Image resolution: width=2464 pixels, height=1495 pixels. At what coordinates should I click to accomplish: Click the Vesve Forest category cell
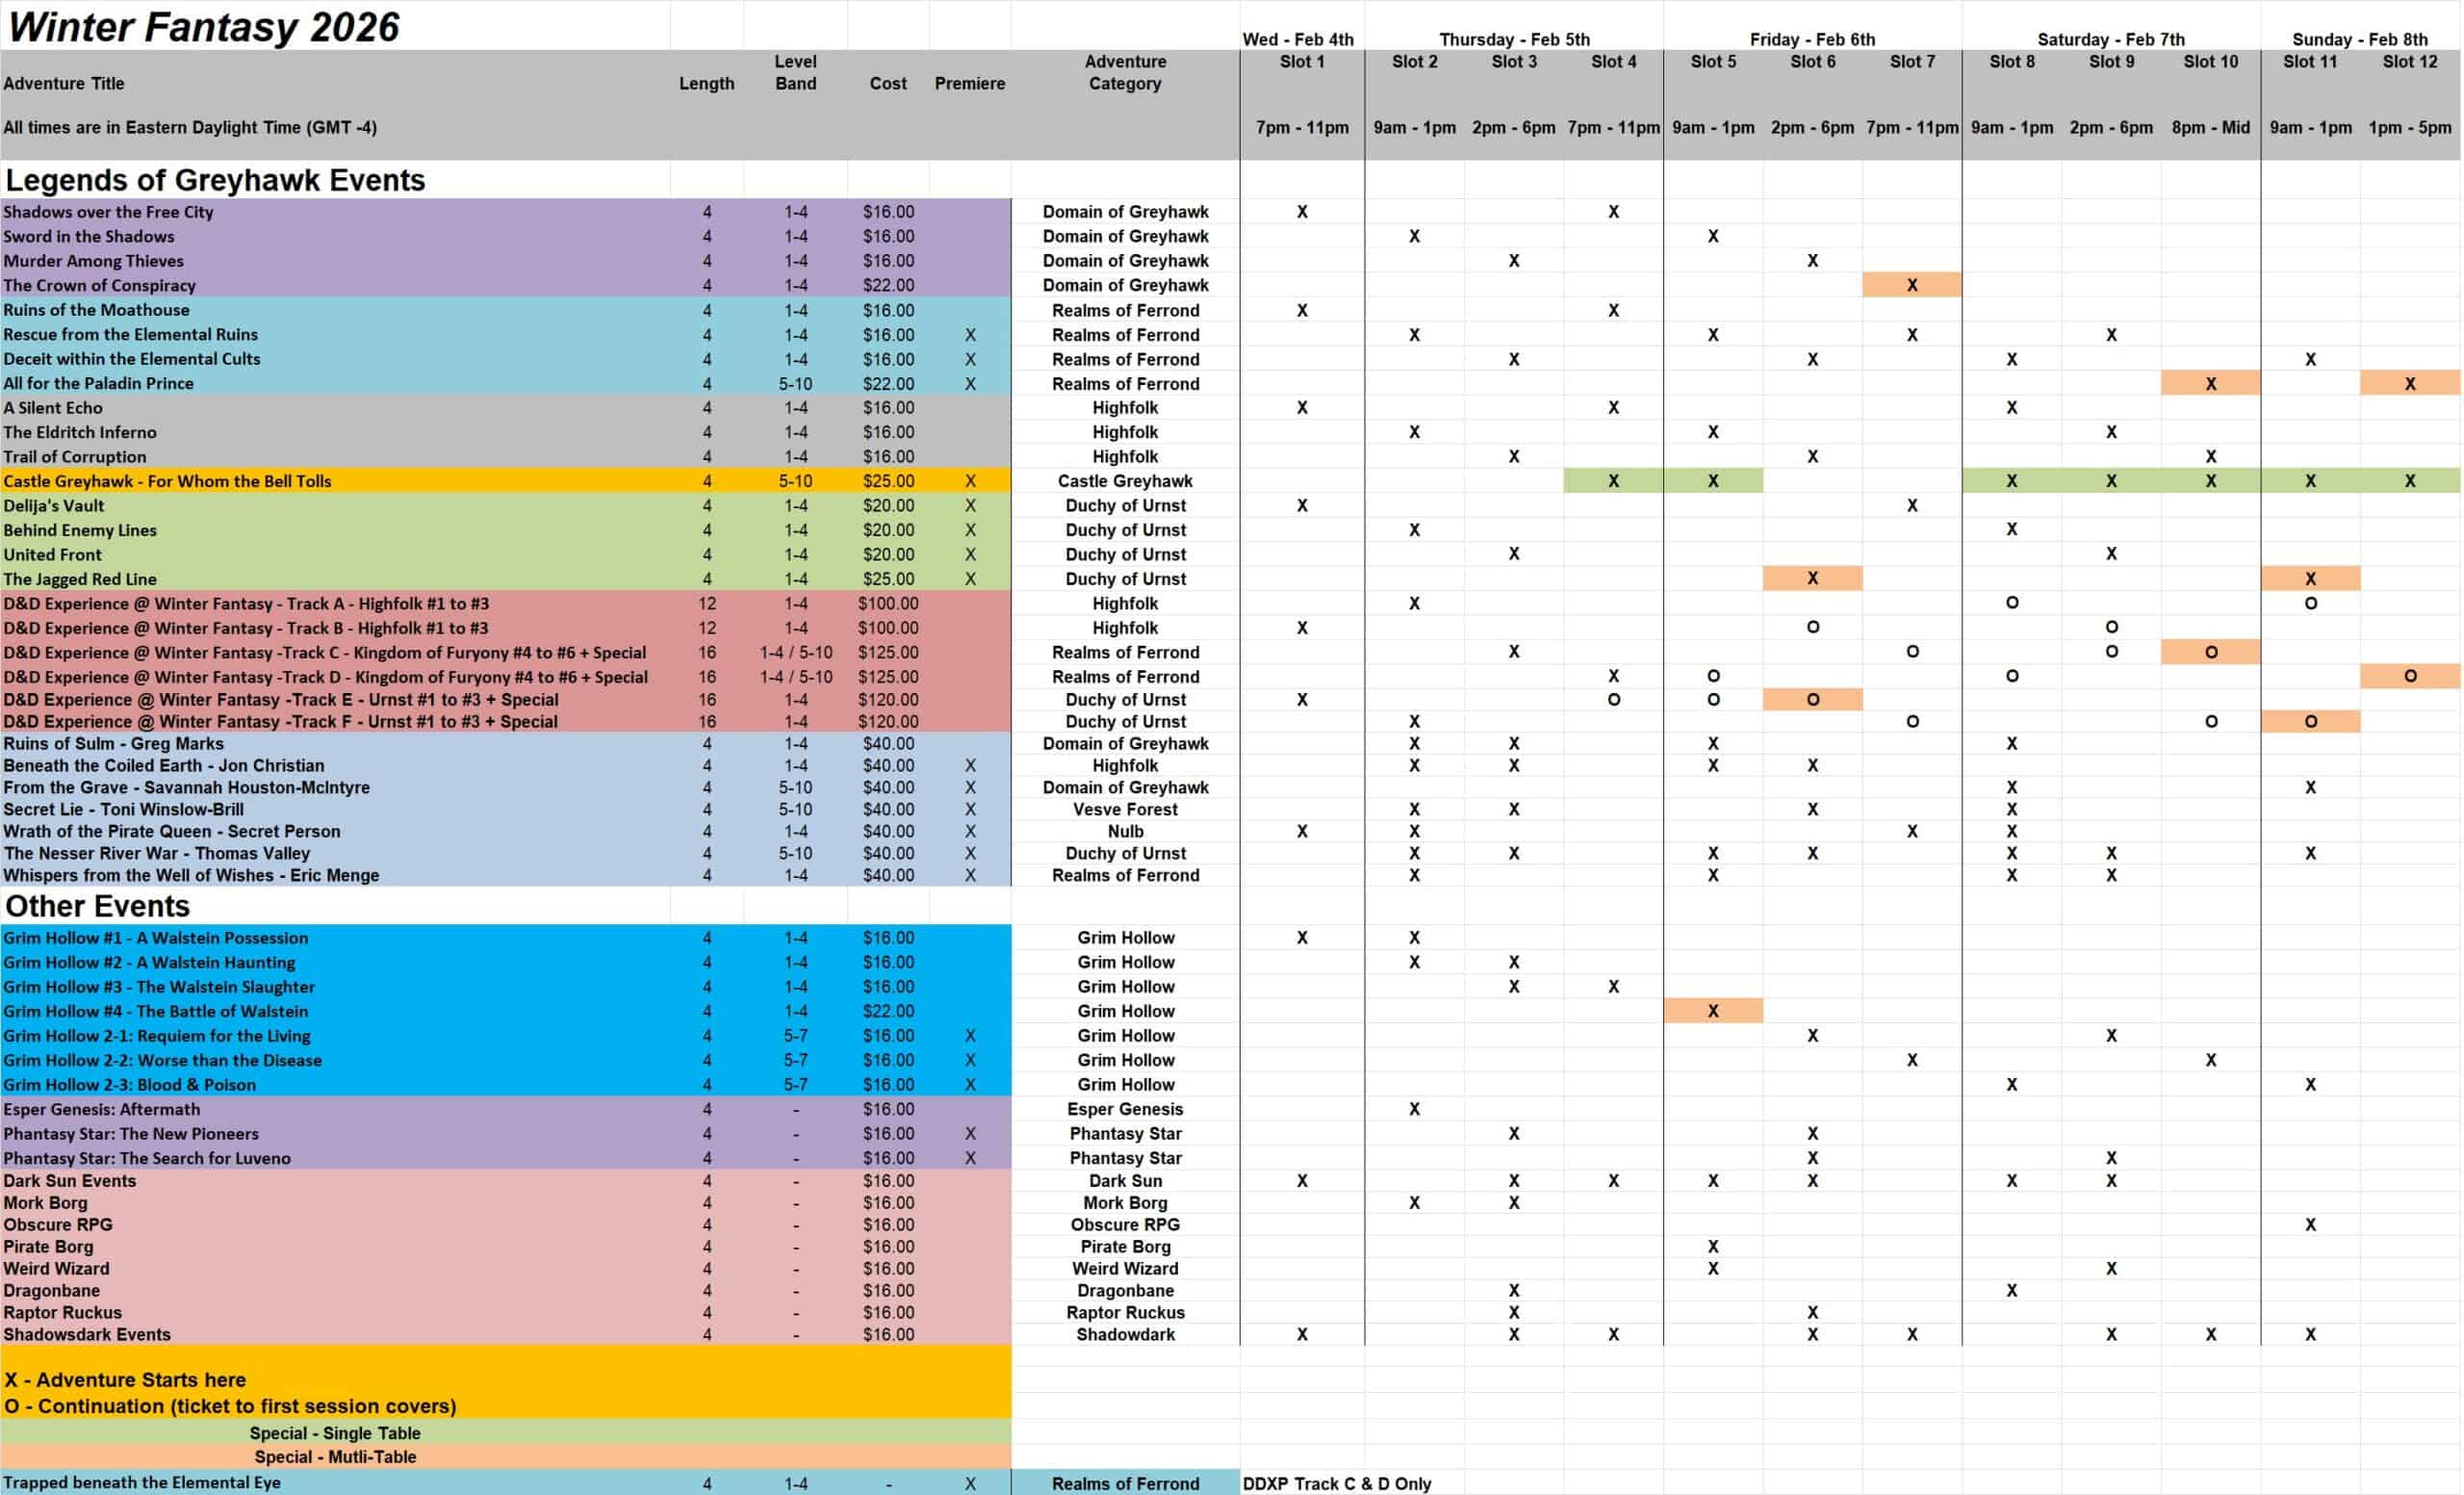[x=1124, y=810]
